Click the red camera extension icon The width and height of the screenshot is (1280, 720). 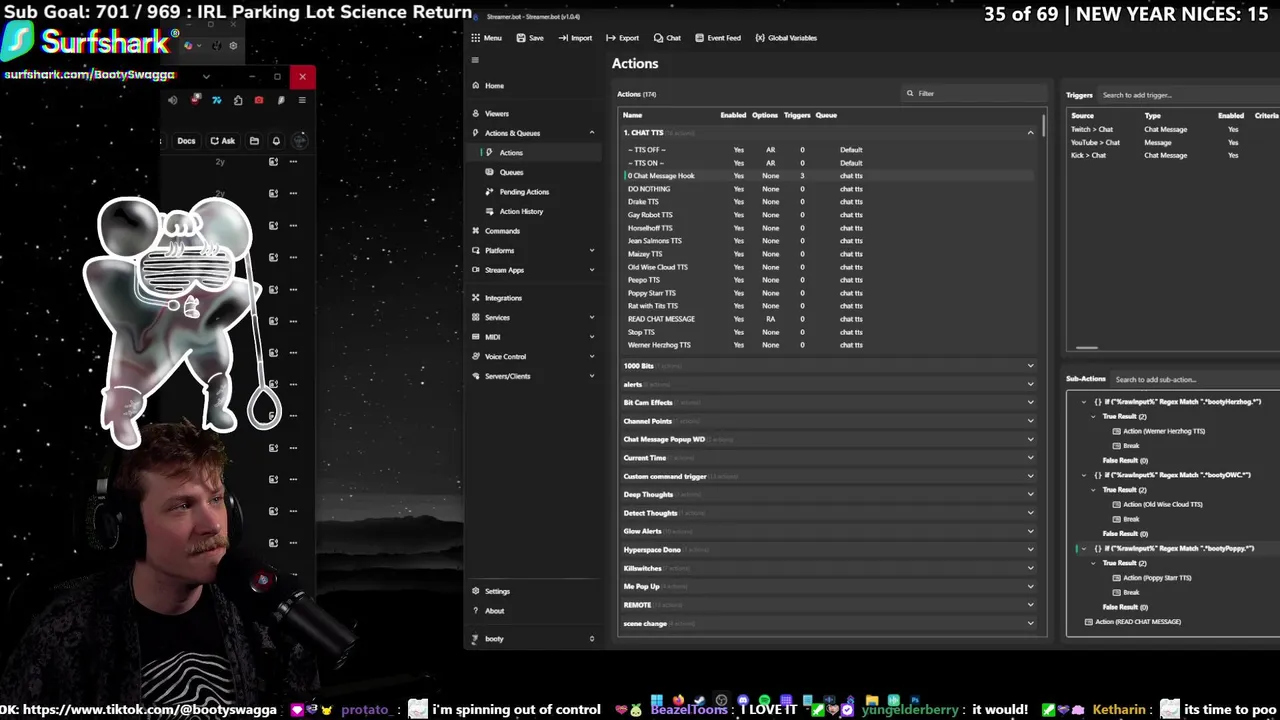pyautogui.click(x=259, y=100)
